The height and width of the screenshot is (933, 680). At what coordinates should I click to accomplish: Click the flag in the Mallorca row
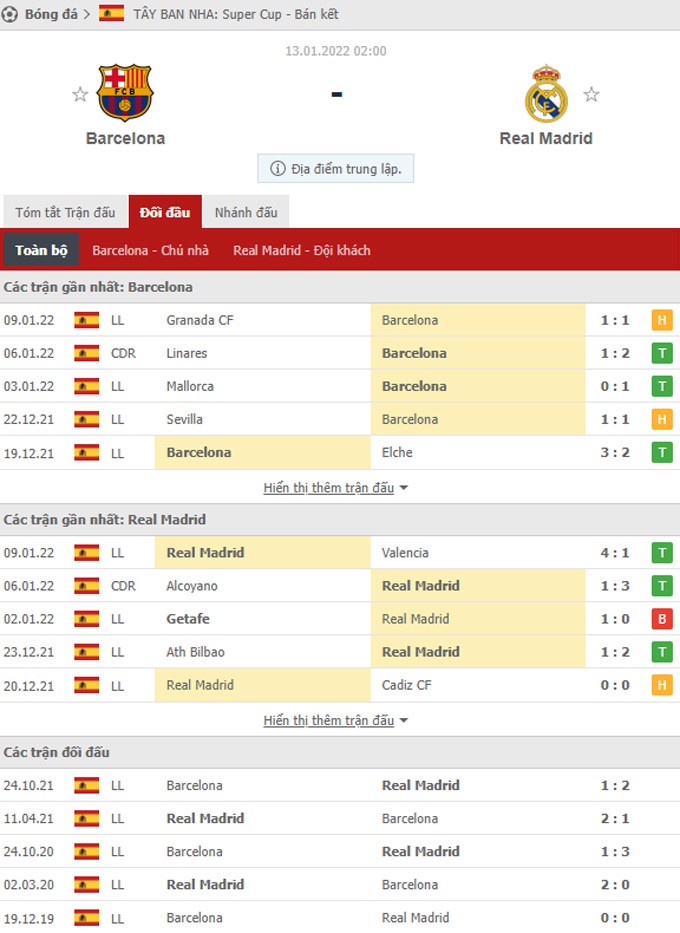tap(87, 386)
